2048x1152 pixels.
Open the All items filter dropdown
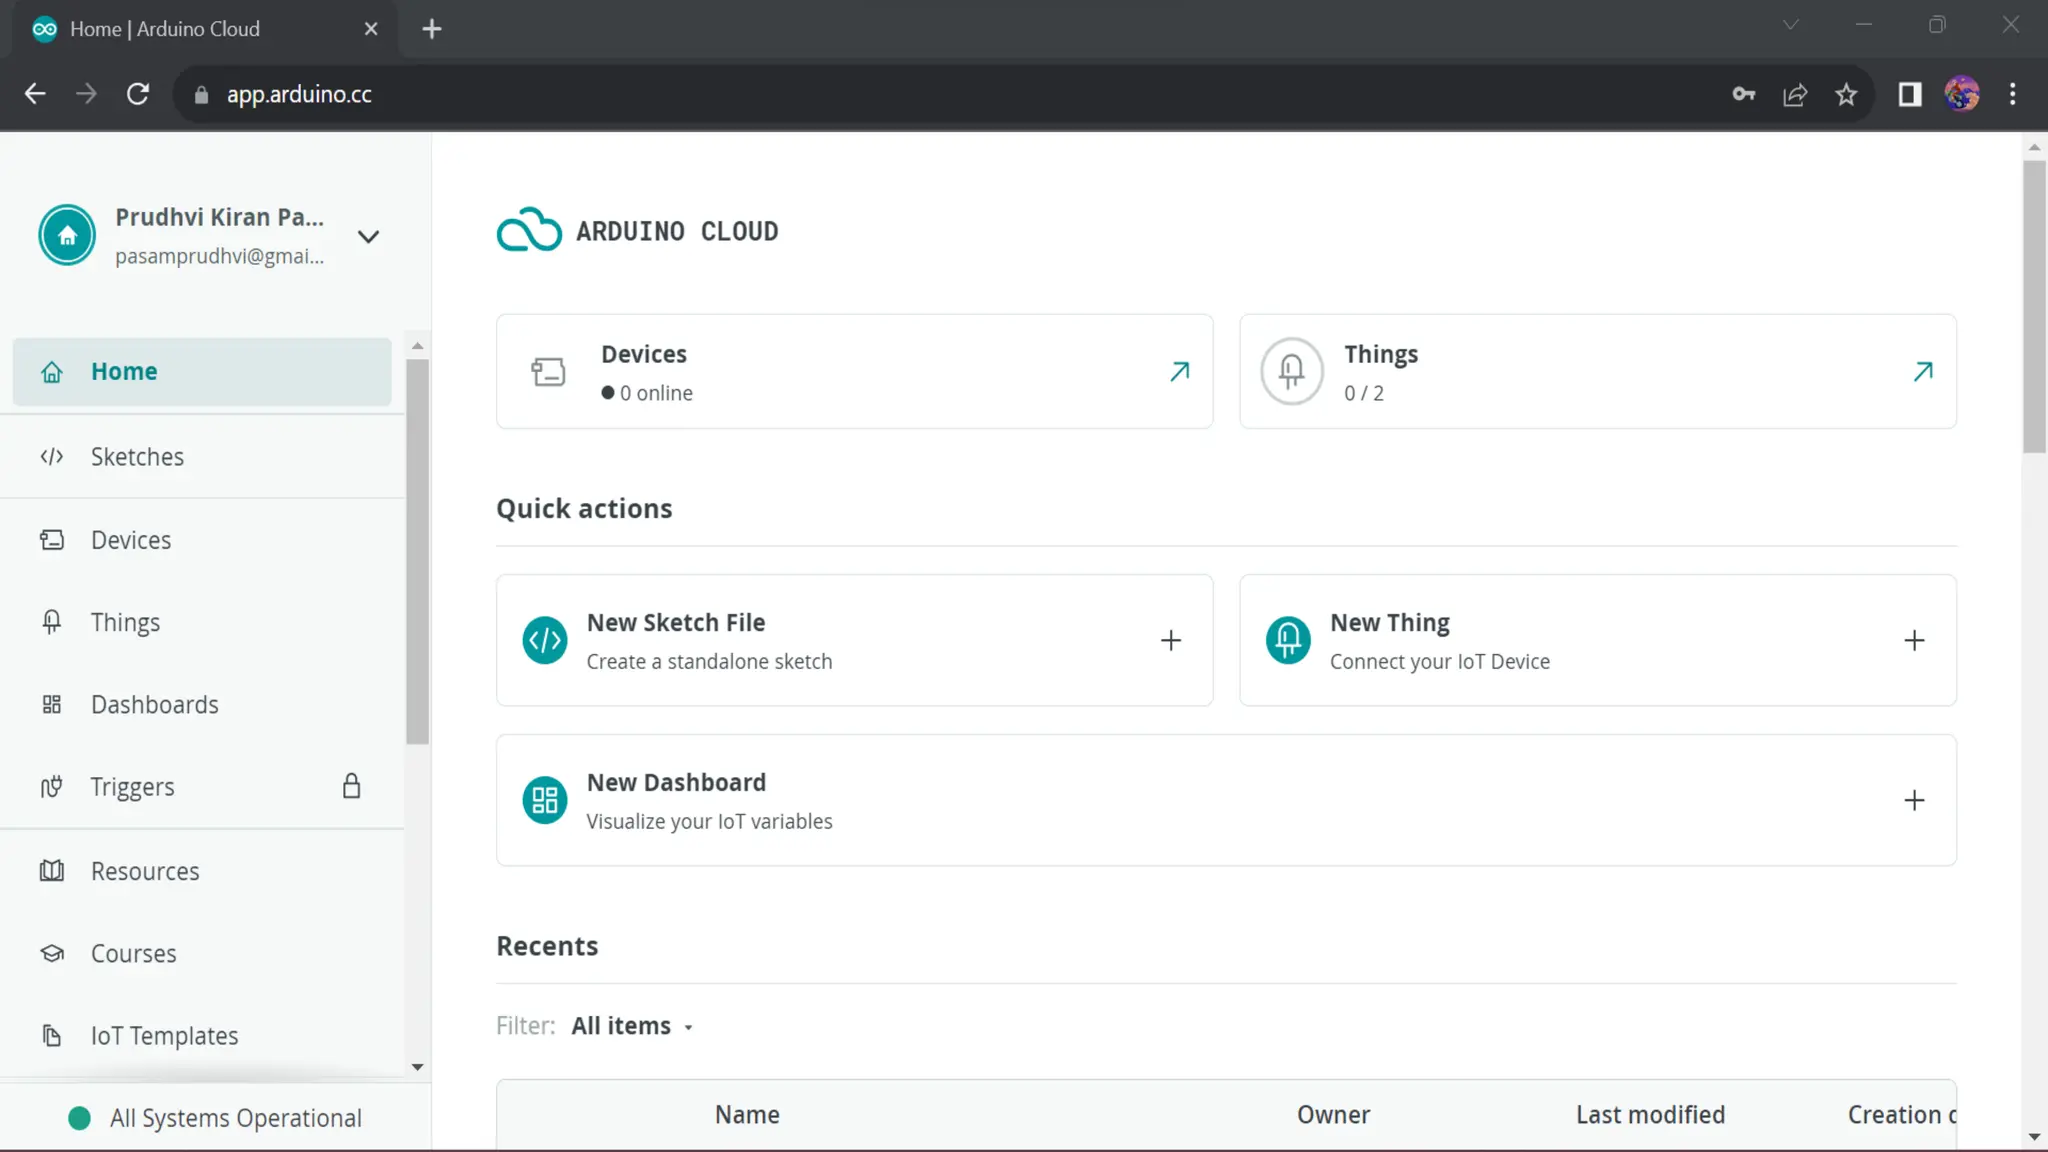(632, 1026)
